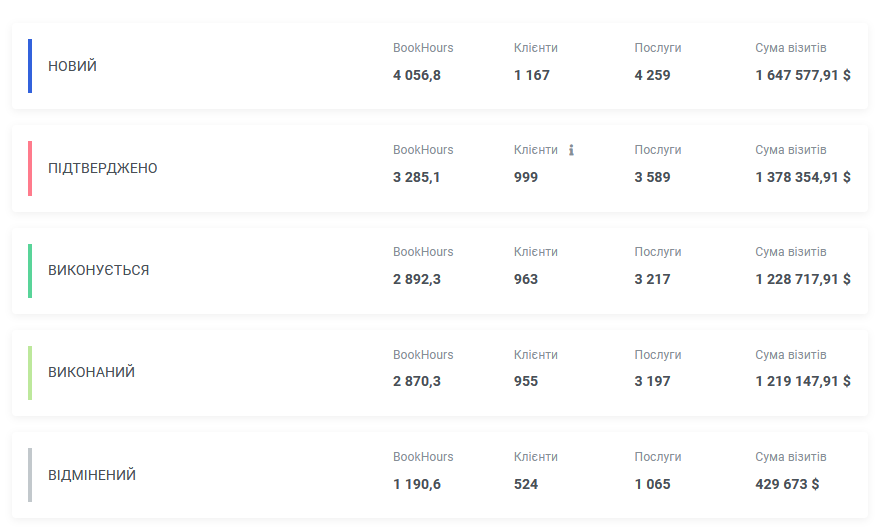Image resolution: width=875 pixels, height=530 pixels.
Task: Click the blue color bar of НОВИЙ
Action: (x=30, y=66)
